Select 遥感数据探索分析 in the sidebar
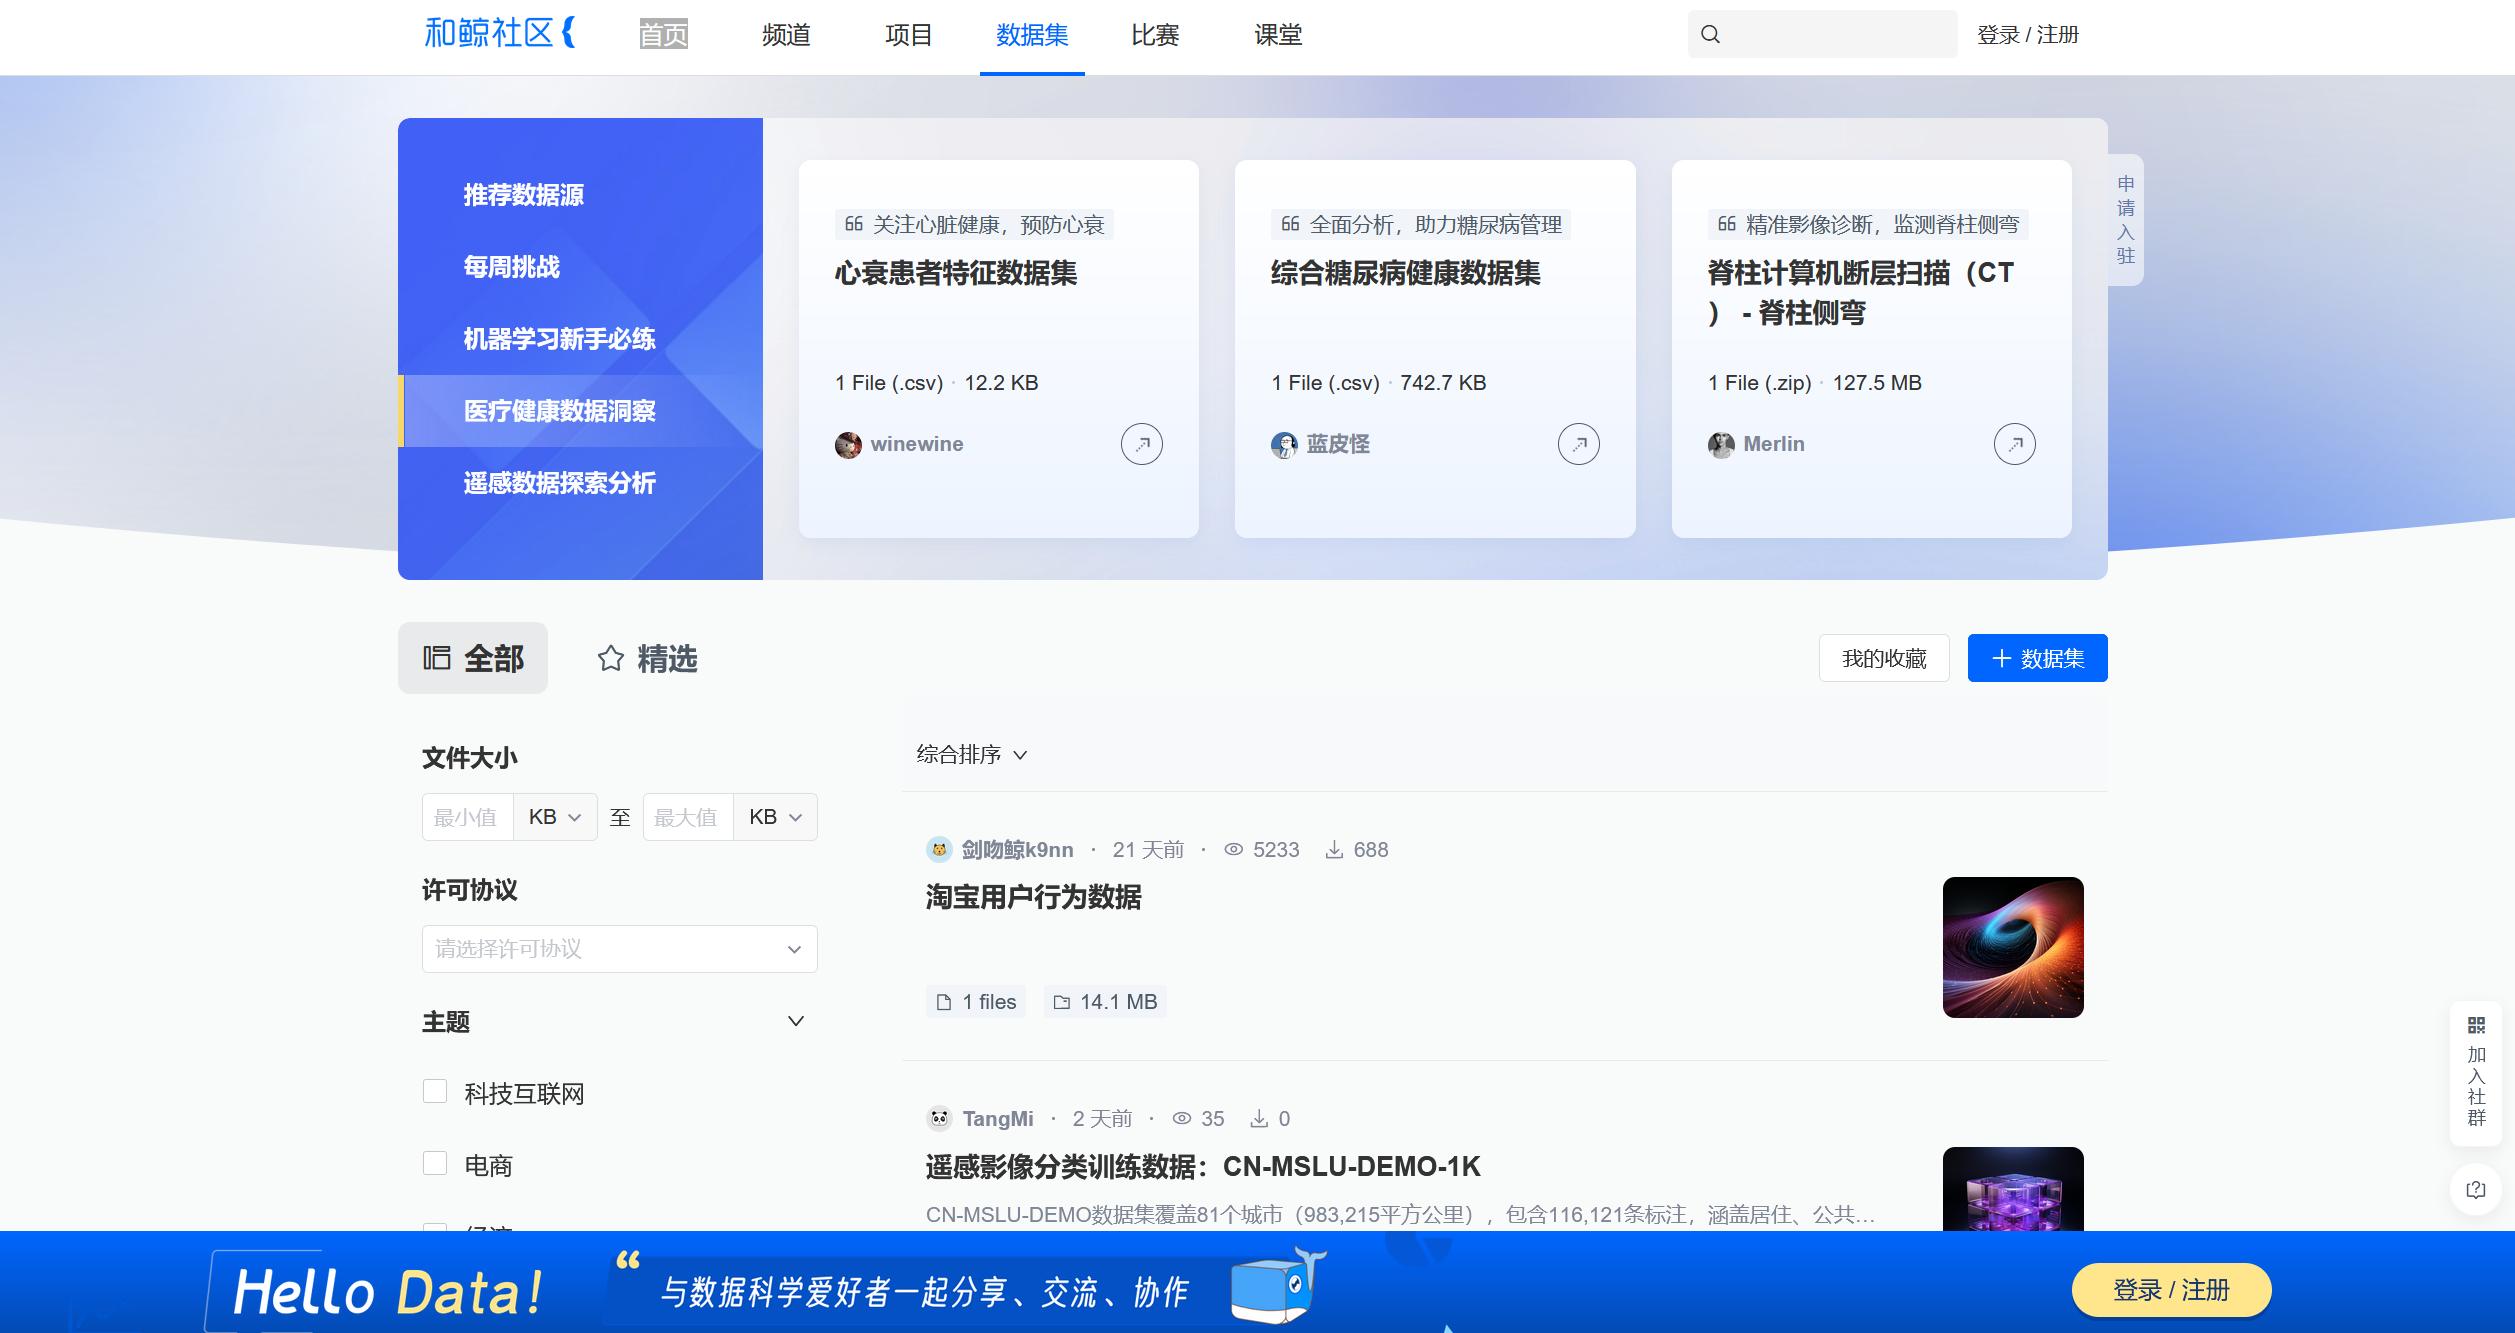2515x1333 pixels. point(560,483)
